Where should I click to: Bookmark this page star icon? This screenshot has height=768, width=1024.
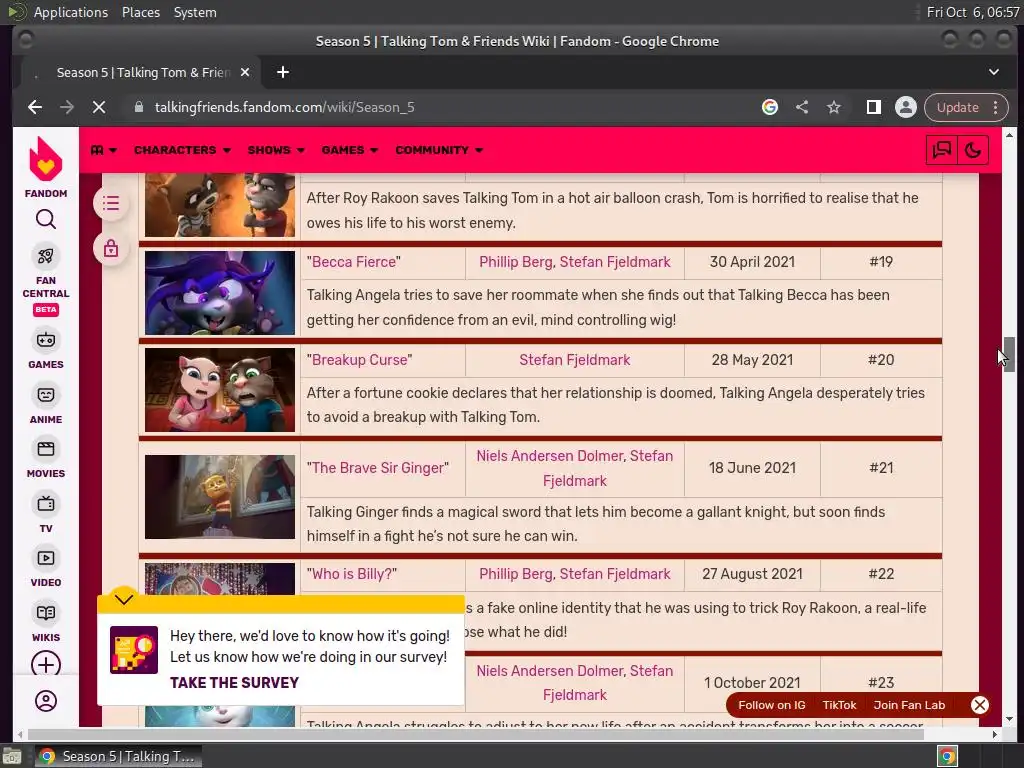click(834, 107)
